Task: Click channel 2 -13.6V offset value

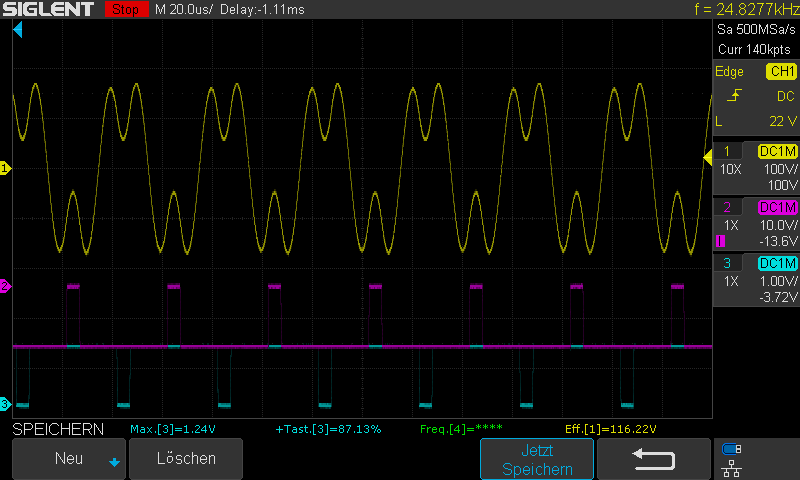Action: [x=779, y=241]
